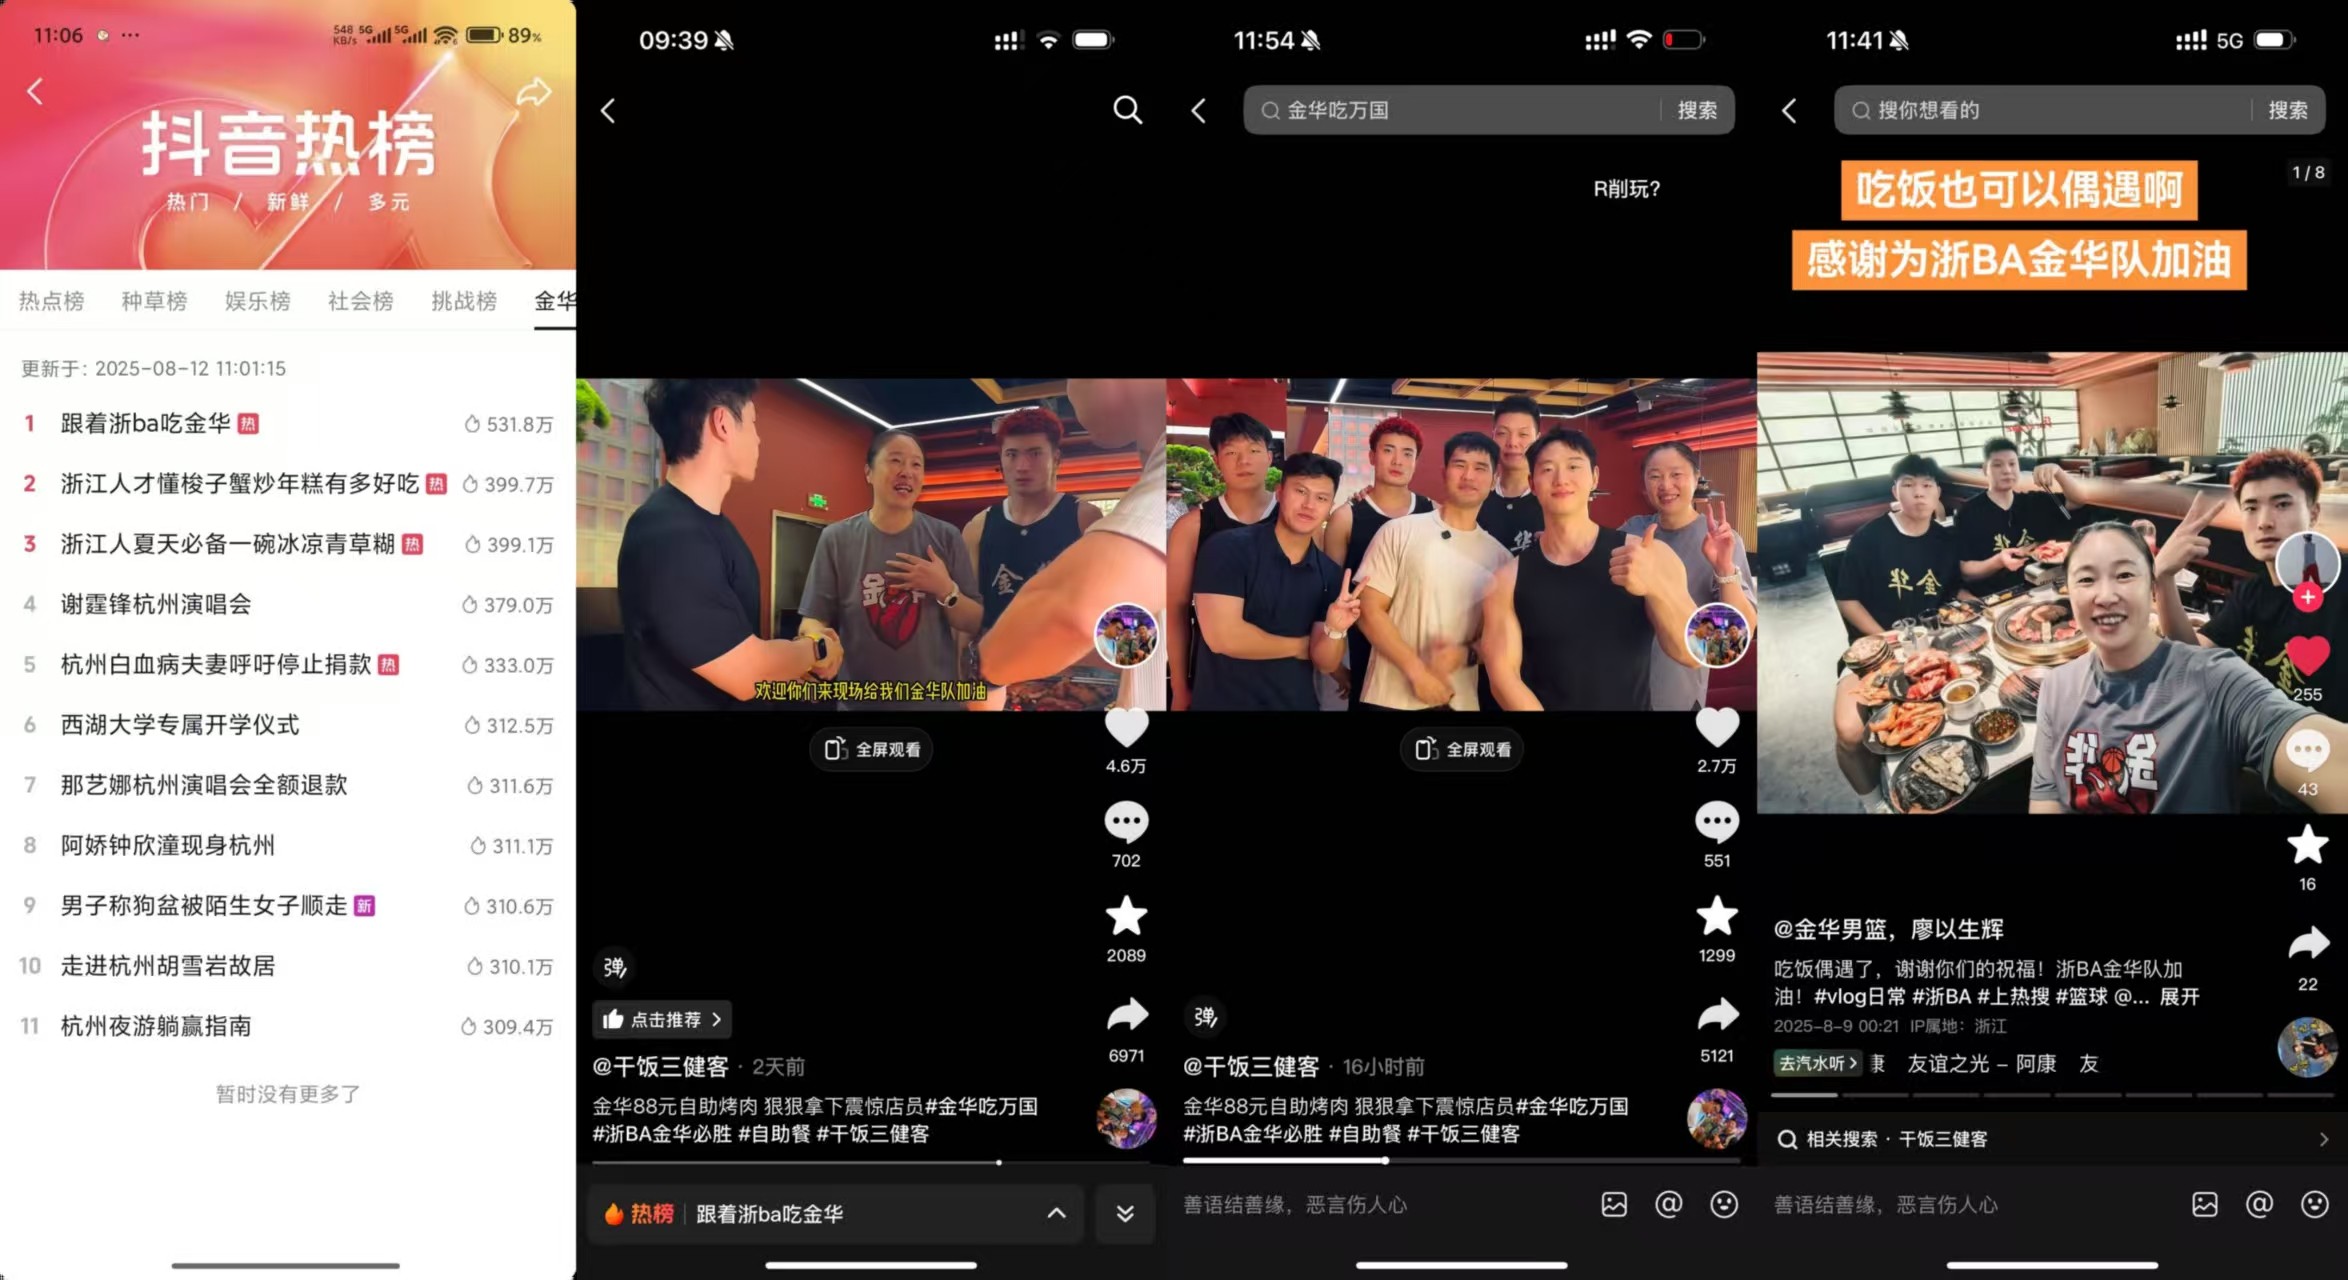Tap 全屏观看 in the 11:54 screen
Viewport: 2348px width, 1280px height.
[1462, 750]
